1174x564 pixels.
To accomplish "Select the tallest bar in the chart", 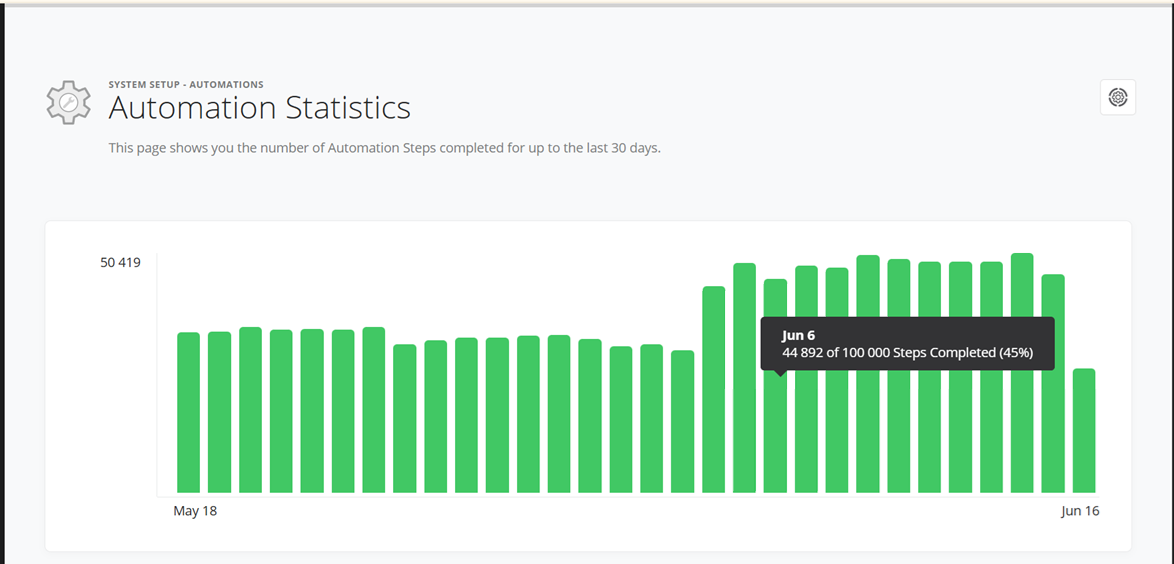I will (1022, 373).
